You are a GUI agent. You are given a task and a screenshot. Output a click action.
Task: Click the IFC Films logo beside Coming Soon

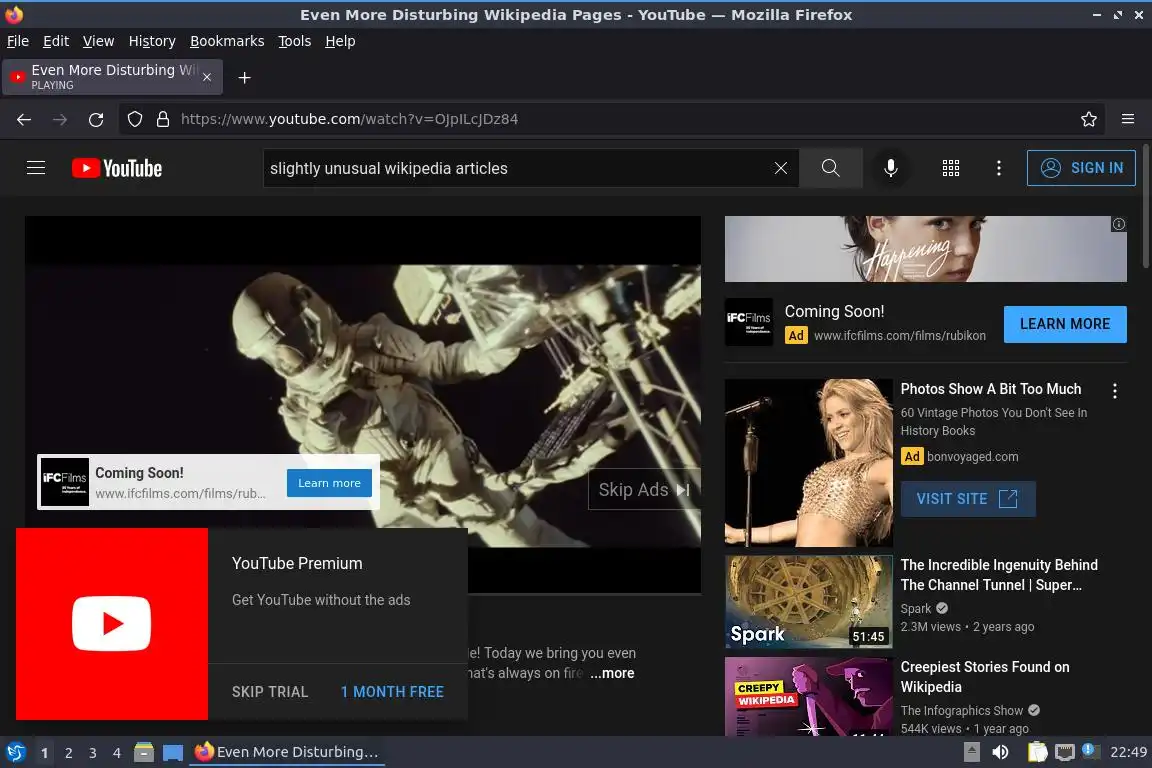coord(749,322)
